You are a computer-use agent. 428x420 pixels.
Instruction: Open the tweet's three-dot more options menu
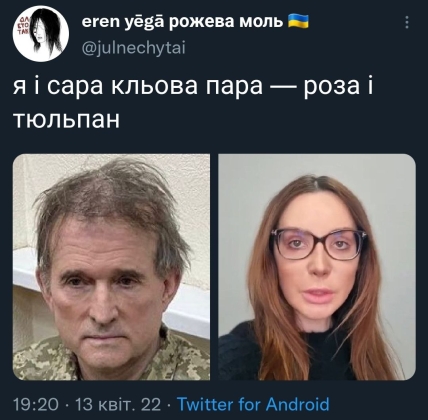coord(407,22)
